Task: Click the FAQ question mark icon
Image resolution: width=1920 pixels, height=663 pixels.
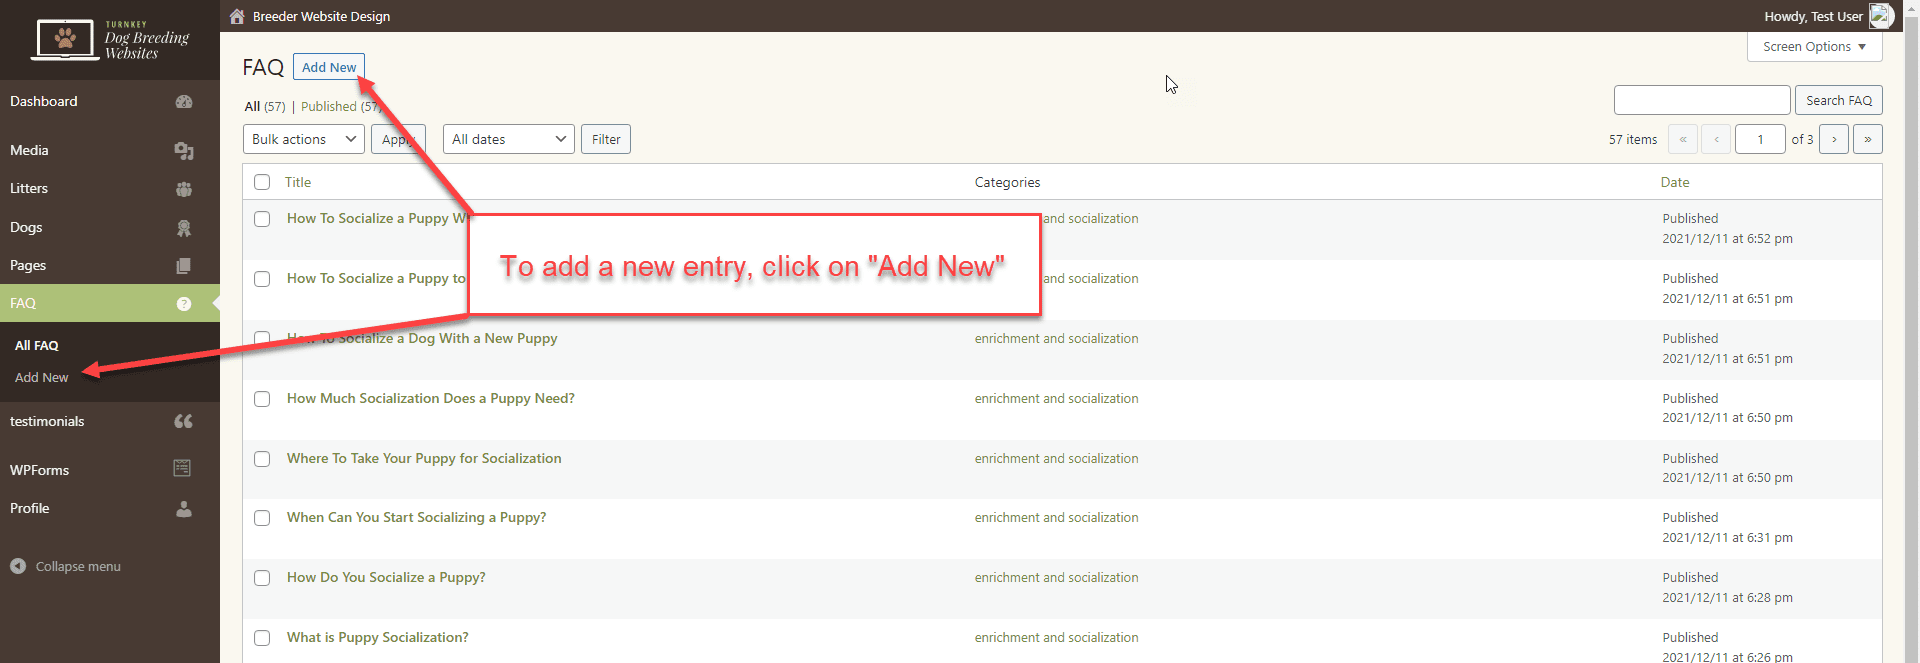Action: tap(184, 304)
